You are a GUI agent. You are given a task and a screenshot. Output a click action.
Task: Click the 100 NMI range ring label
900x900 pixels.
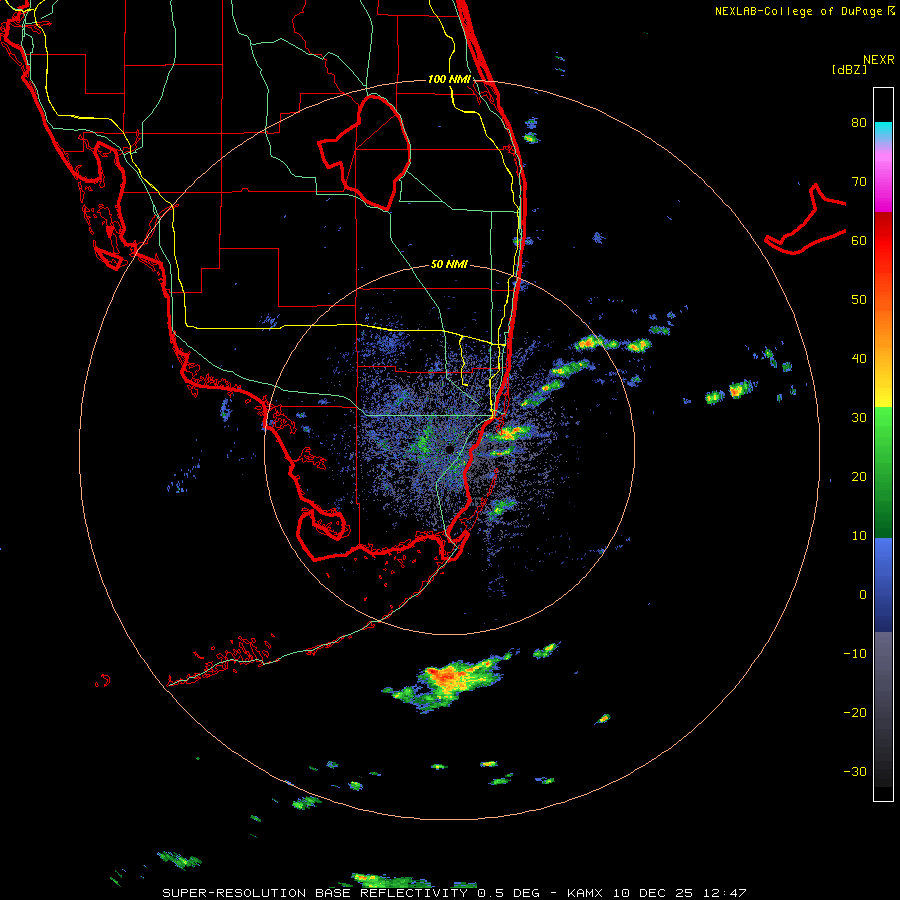449,79
